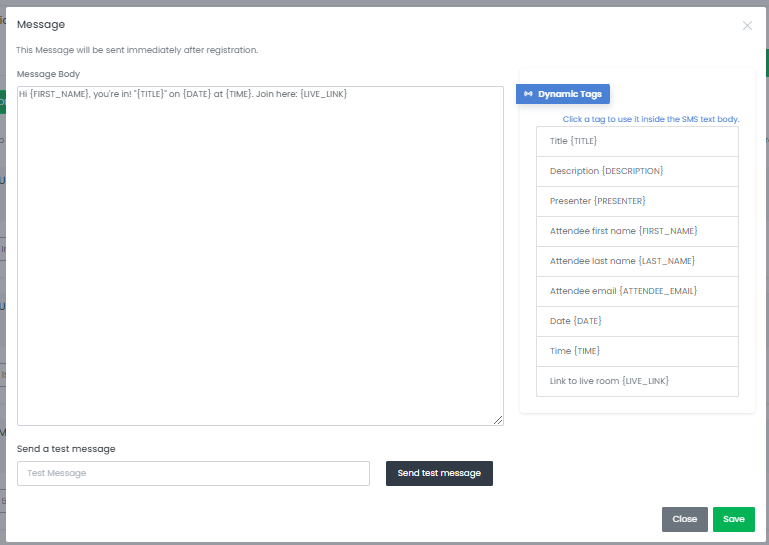Image resolution: width=769 pixels, height=545 pixels.
Task: Save the message with the green Save button
Action: tap(733, 519)
